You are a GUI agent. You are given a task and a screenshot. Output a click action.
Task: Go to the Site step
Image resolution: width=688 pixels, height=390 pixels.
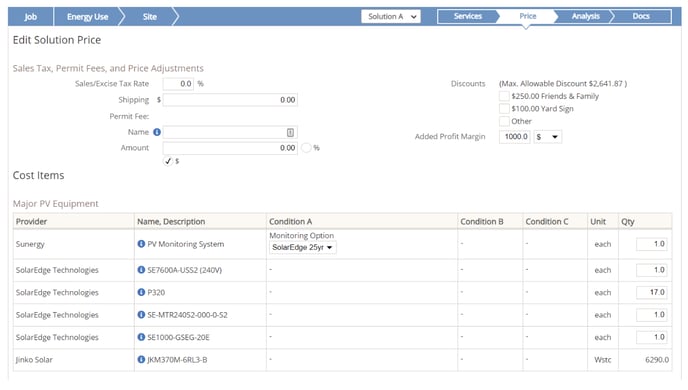(x=150, y=17)
